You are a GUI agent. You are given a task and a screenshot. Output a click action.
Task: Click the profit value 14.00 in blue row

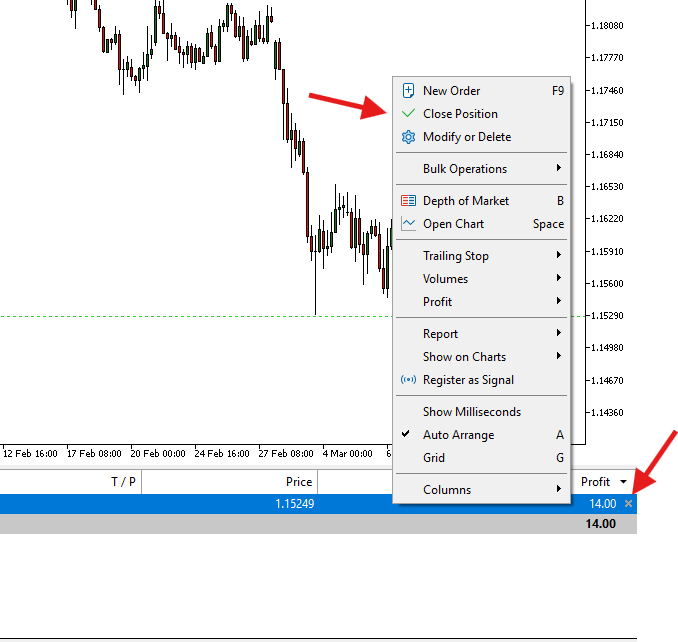pos(602,504)
